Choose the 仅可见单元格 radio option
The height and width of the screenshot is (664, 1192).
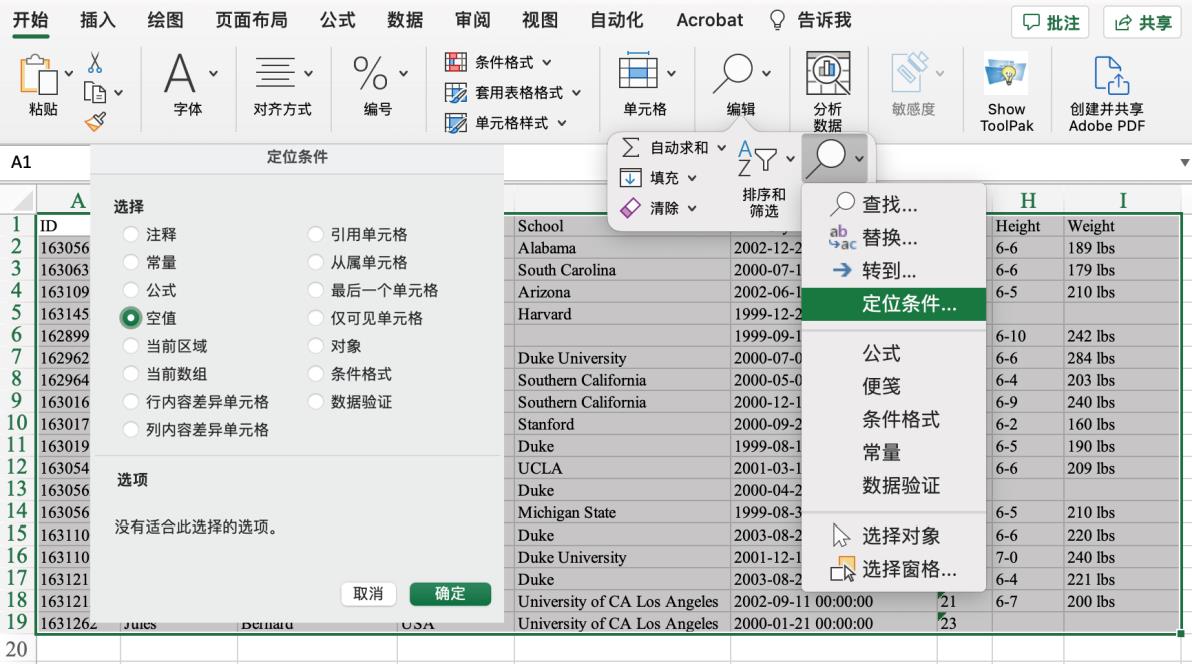[x=316, y=318]
